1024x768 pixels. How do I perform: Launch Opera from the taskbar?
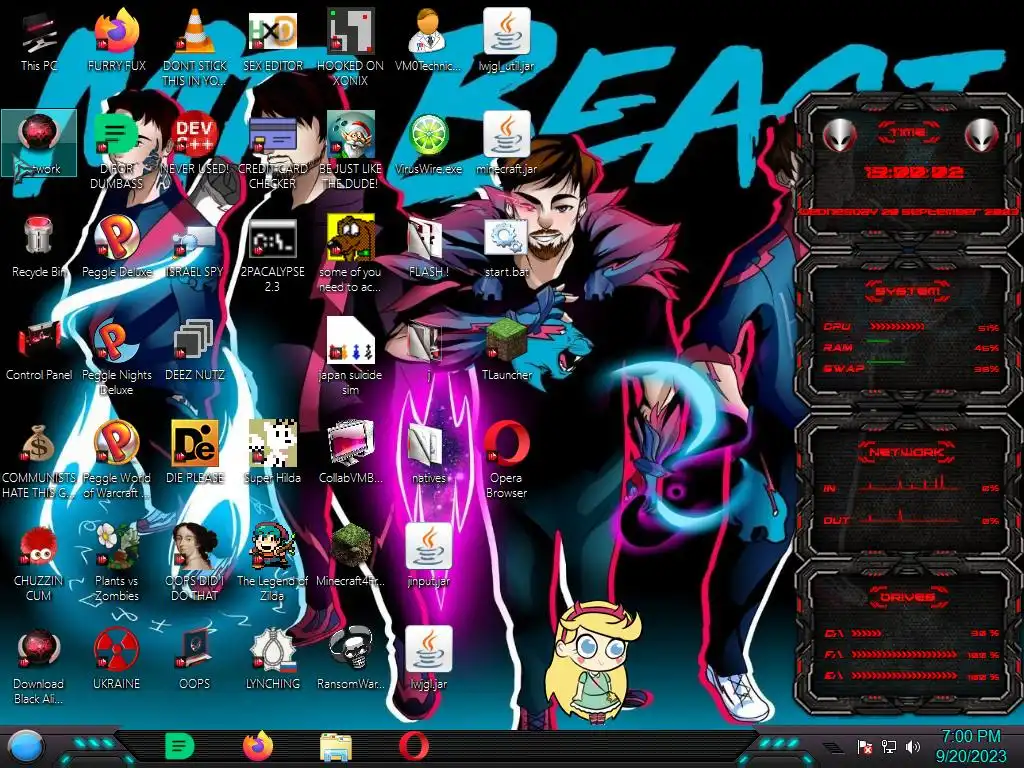[x=414, y=747]
